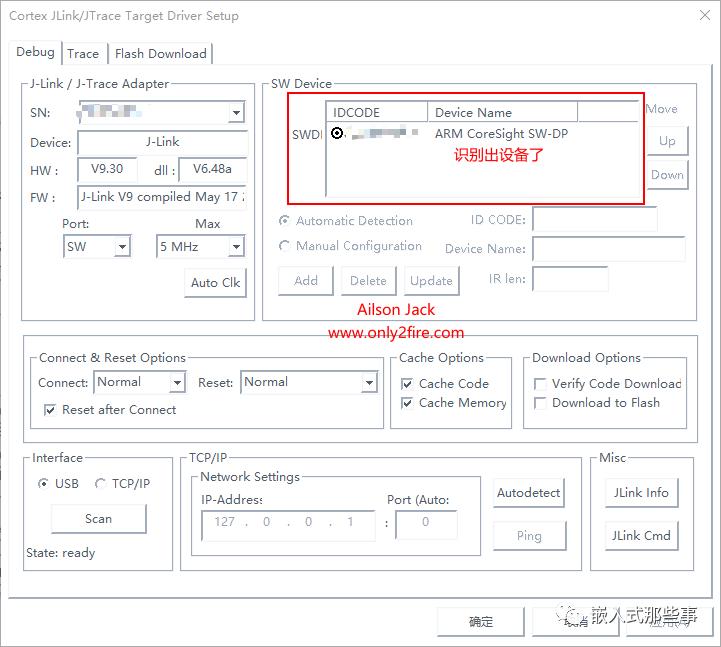Click the 确定 confirm button

pyautogui.click(x=481, y=622)
